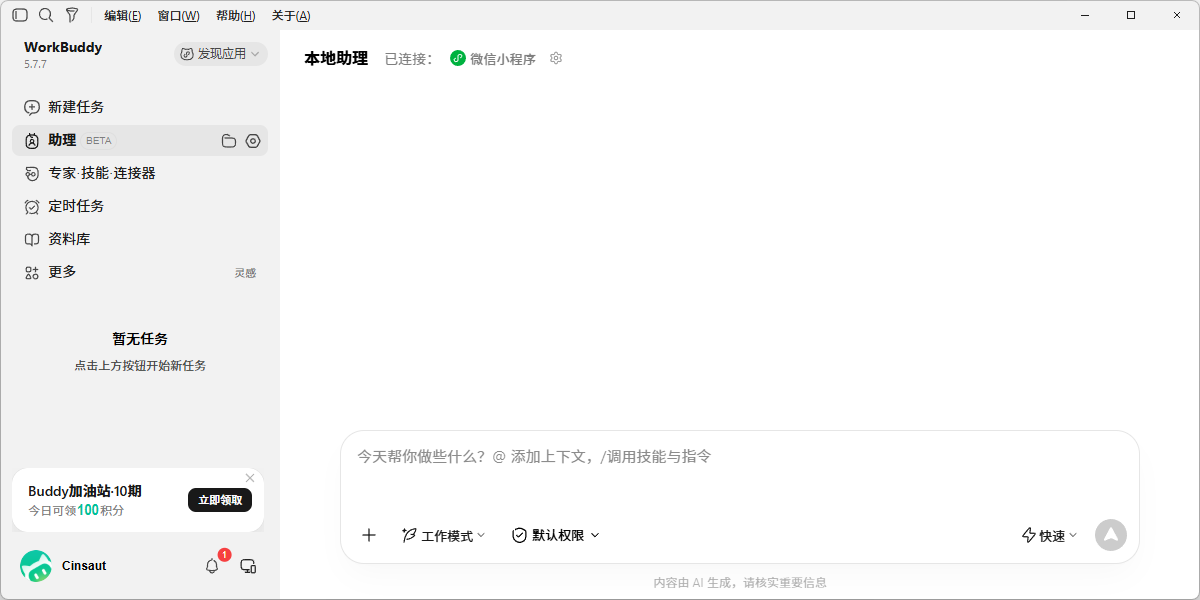Viewport: 1200px width, 600px height.
Task: Click the 灵感 label
Action: tap(245, 273)
